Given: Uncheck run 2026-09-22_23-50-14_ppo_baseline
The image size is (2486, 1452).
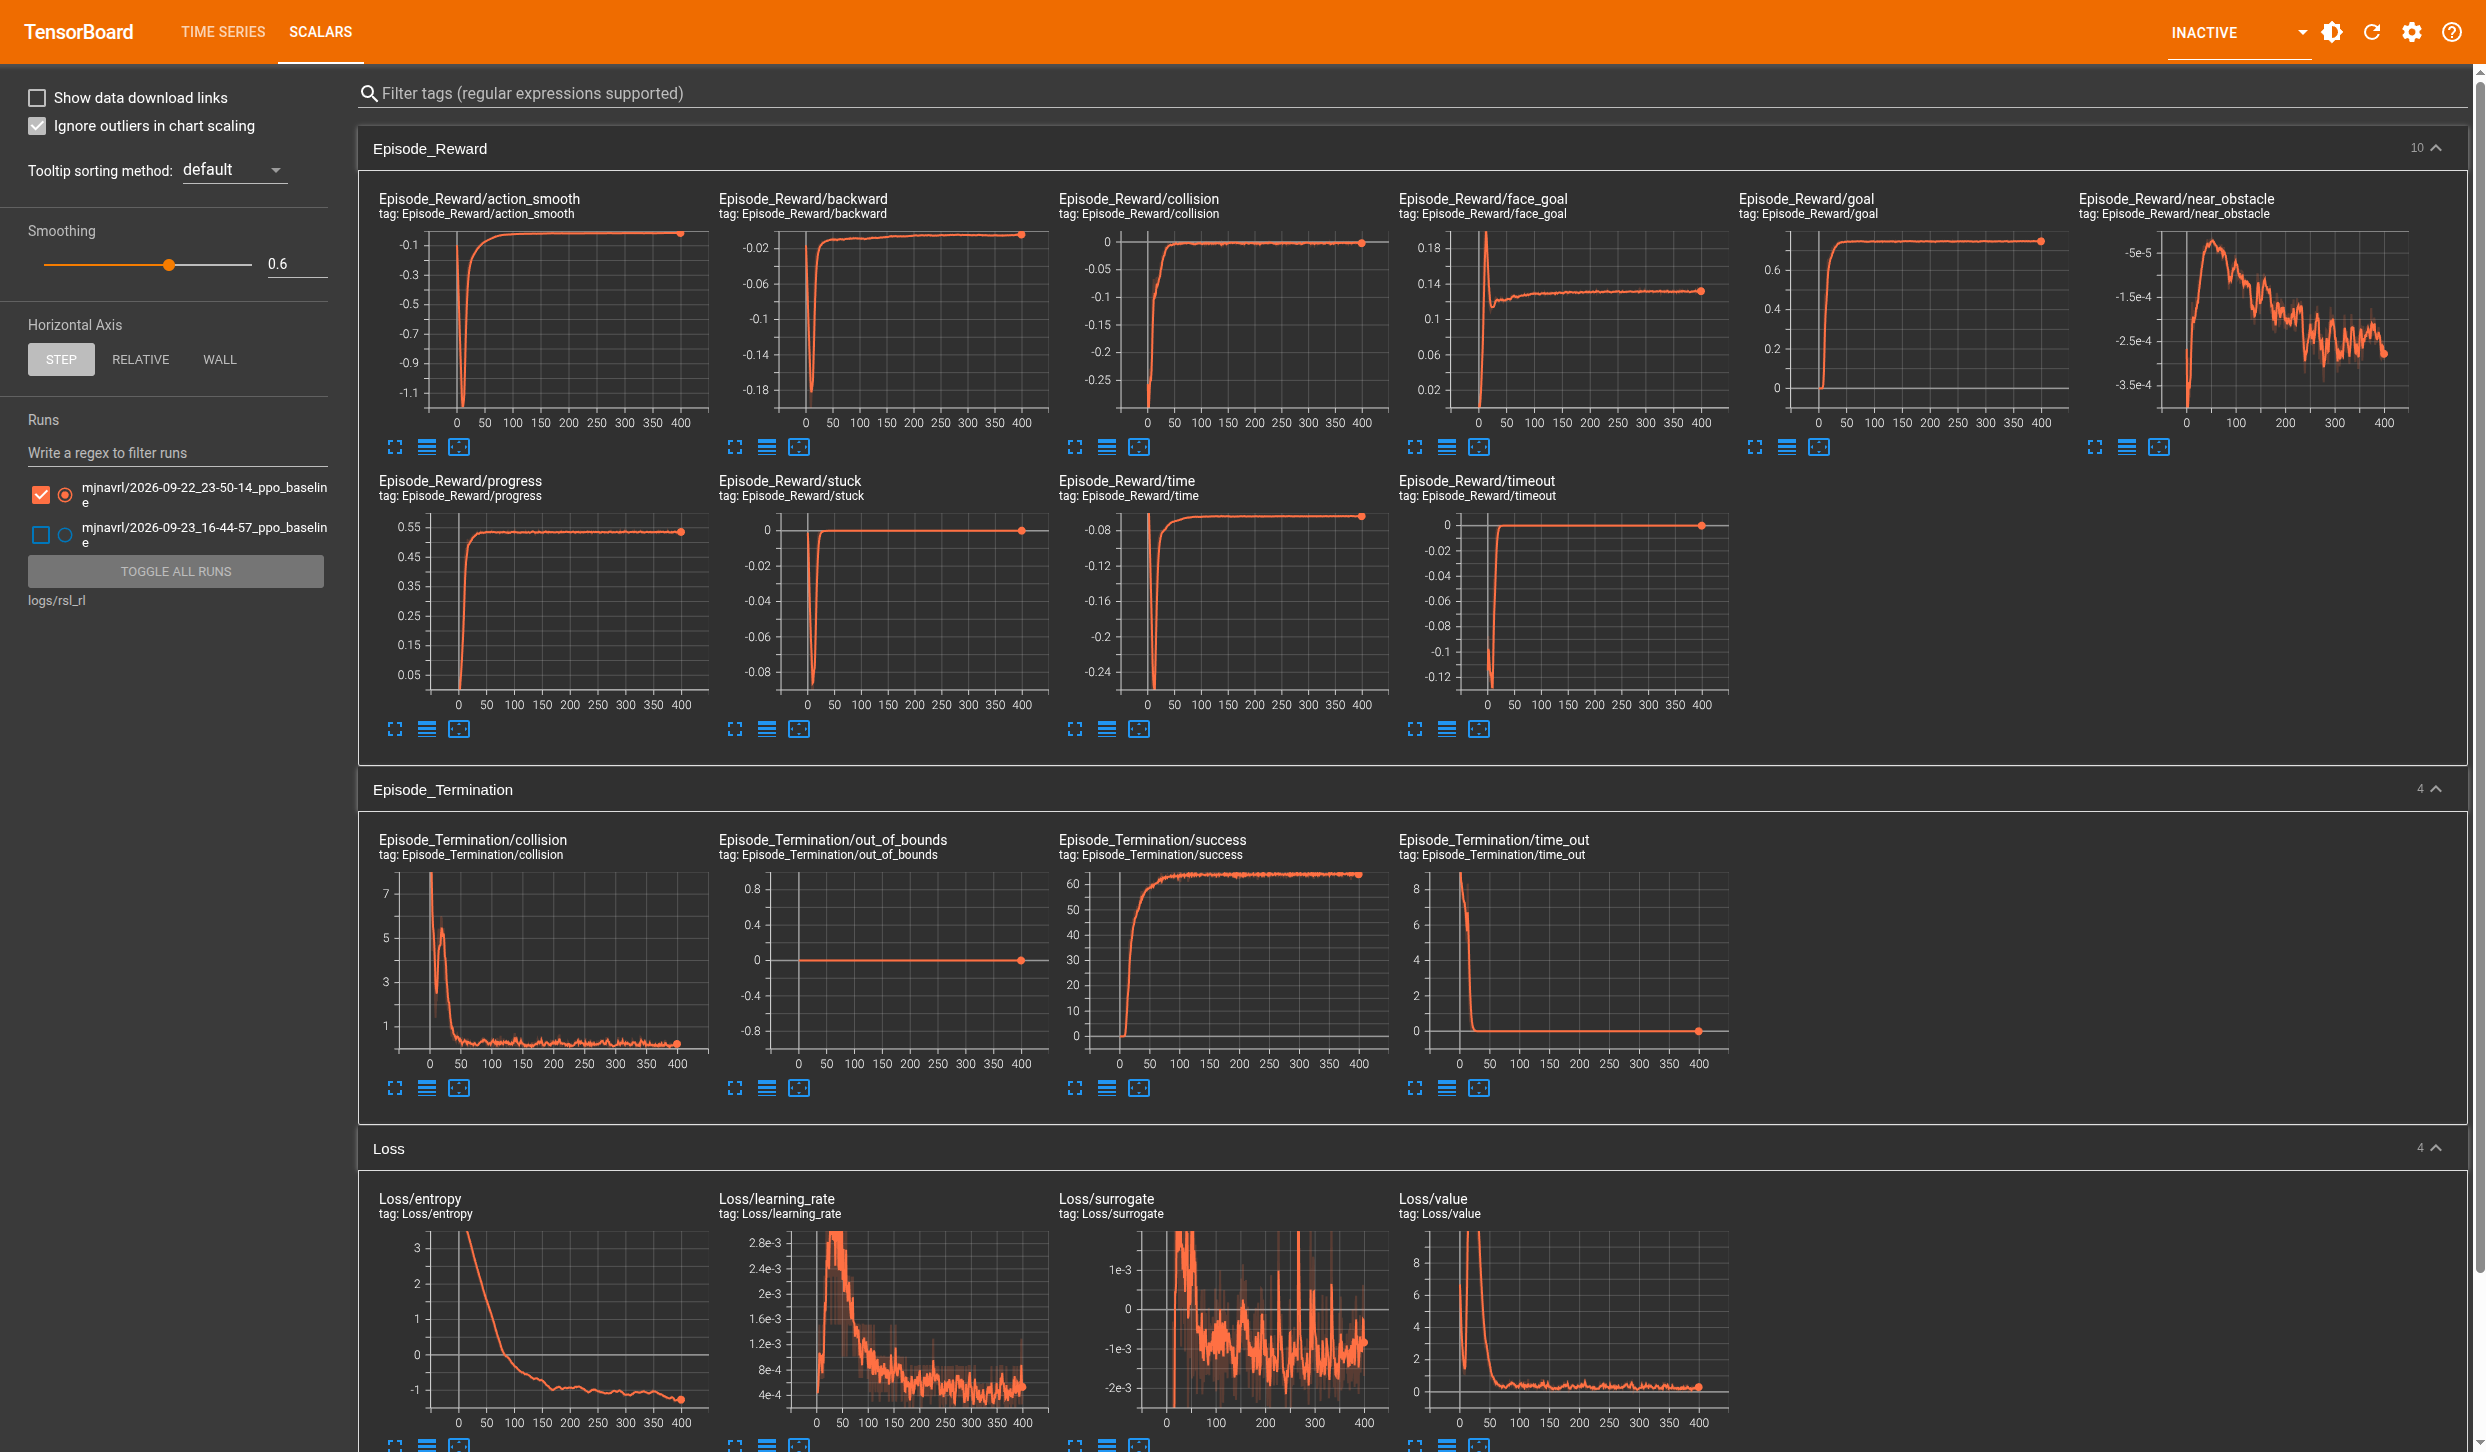Looking at the screenshot, I should (x=41, y=494).
